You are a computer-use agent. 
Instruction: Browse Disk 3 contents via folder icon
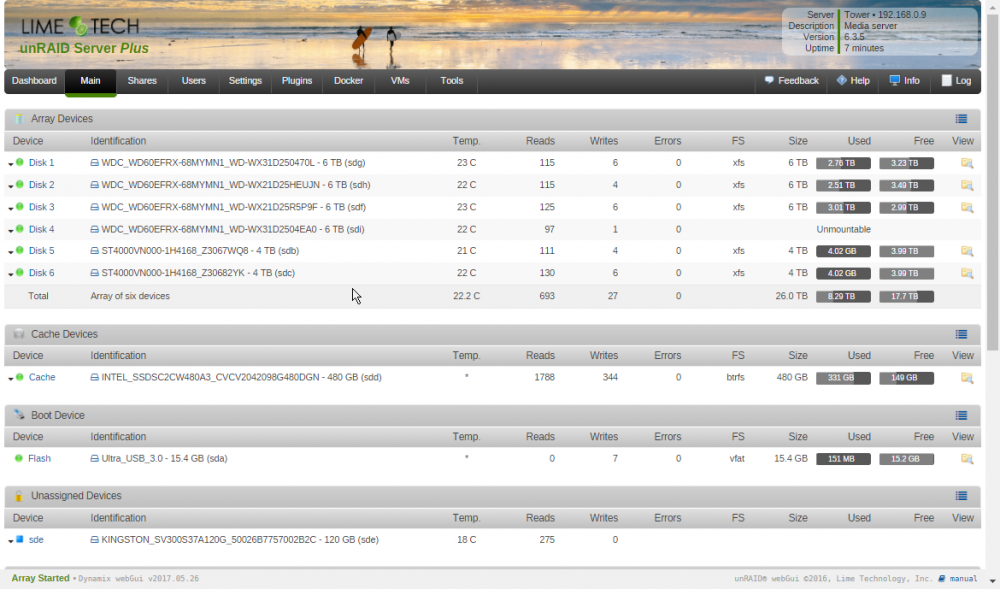coord(967,208)
